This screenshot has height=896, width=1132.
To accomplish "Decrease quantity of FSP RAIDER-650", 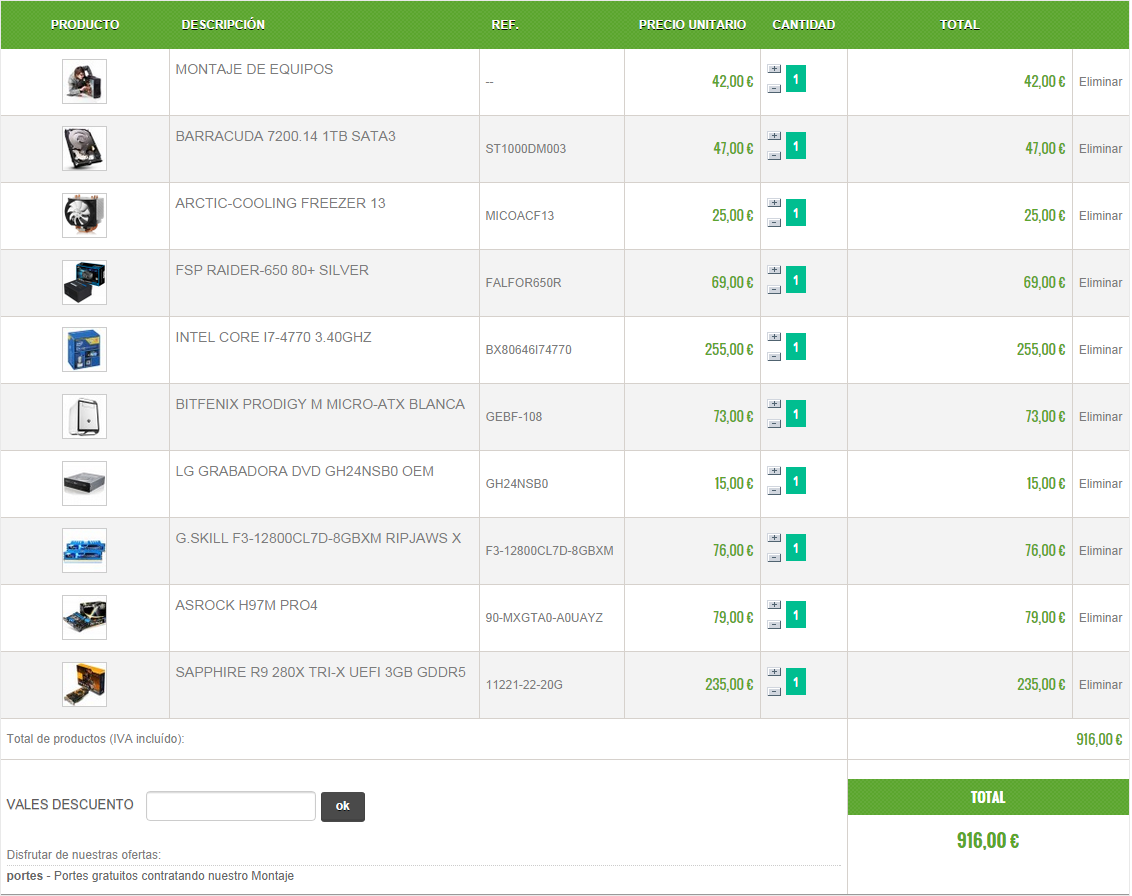I will pyautogui.click(x=774, y=290).
